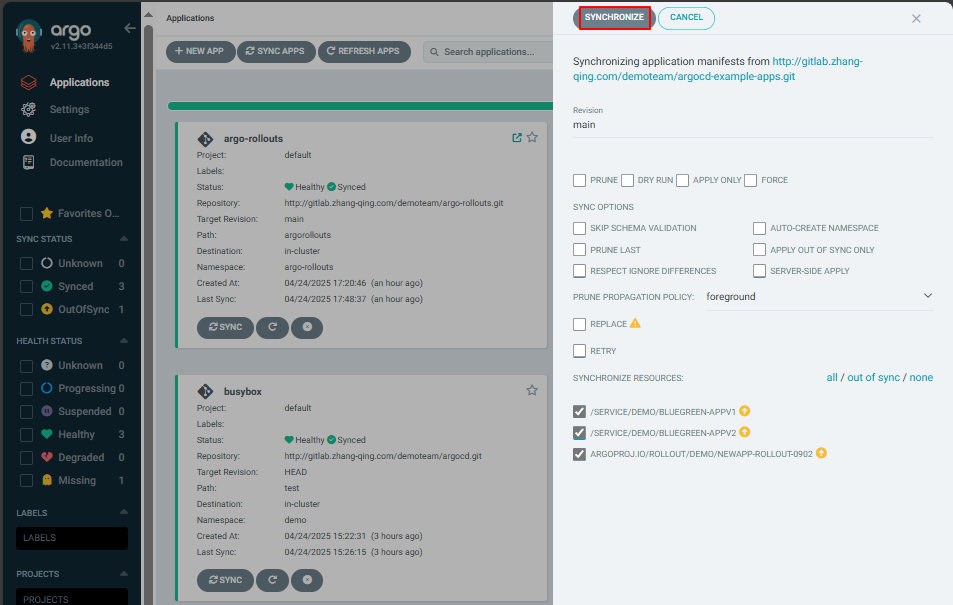Delete the busybox app icon
Screen dimensions: 953x605
click(x=307, y=580)
